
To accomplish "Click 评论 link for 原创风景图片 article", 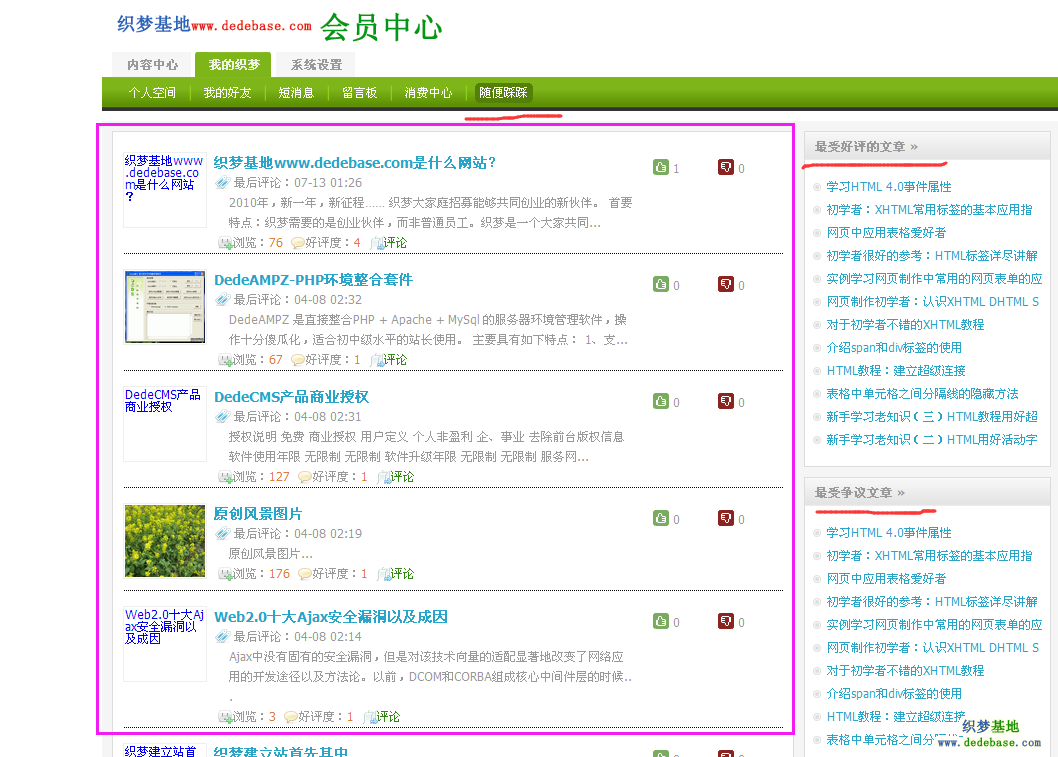I will [403, 574].
